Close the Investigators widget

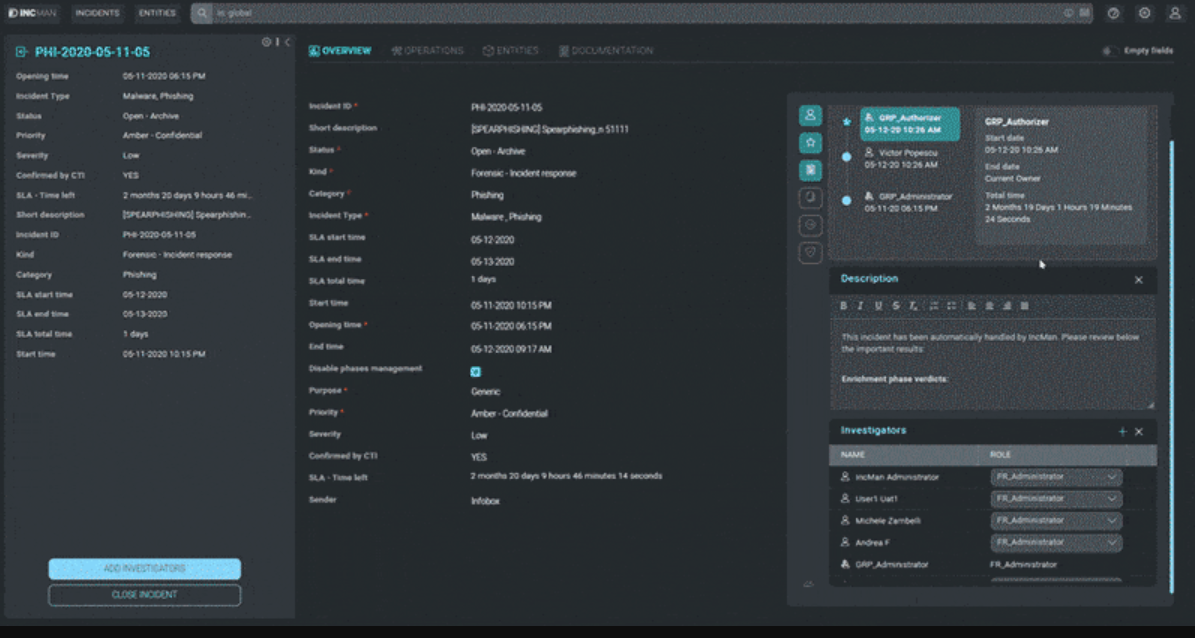click(1139, 431)
